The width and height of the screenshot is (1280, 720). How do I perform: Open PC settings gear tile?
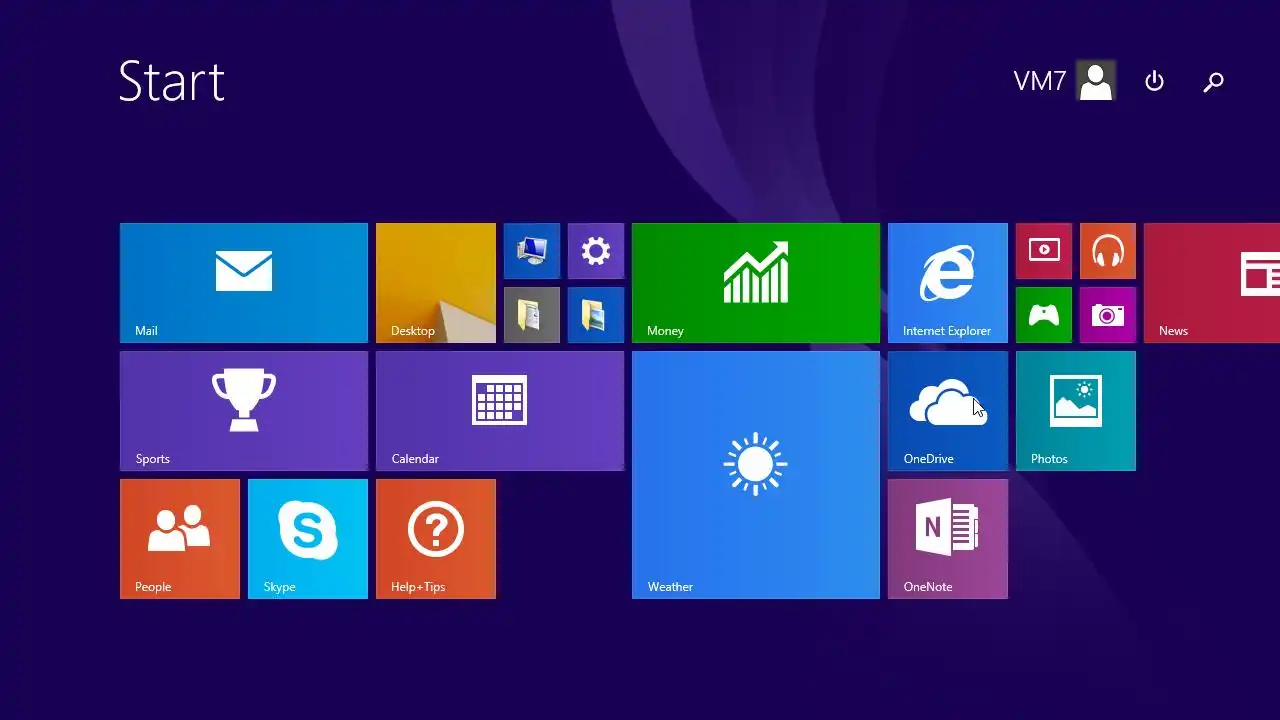(596, 251)
